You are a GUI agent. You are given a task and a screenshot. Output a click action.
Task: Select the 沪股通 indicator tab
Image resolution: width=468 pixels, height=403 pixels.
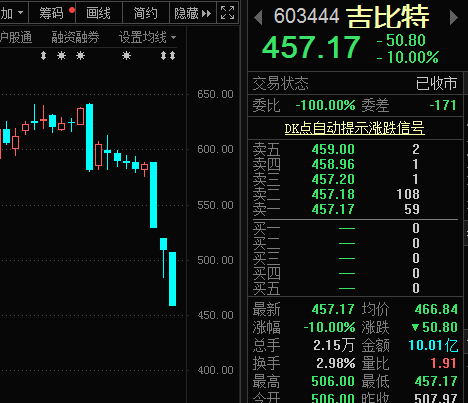15,37
